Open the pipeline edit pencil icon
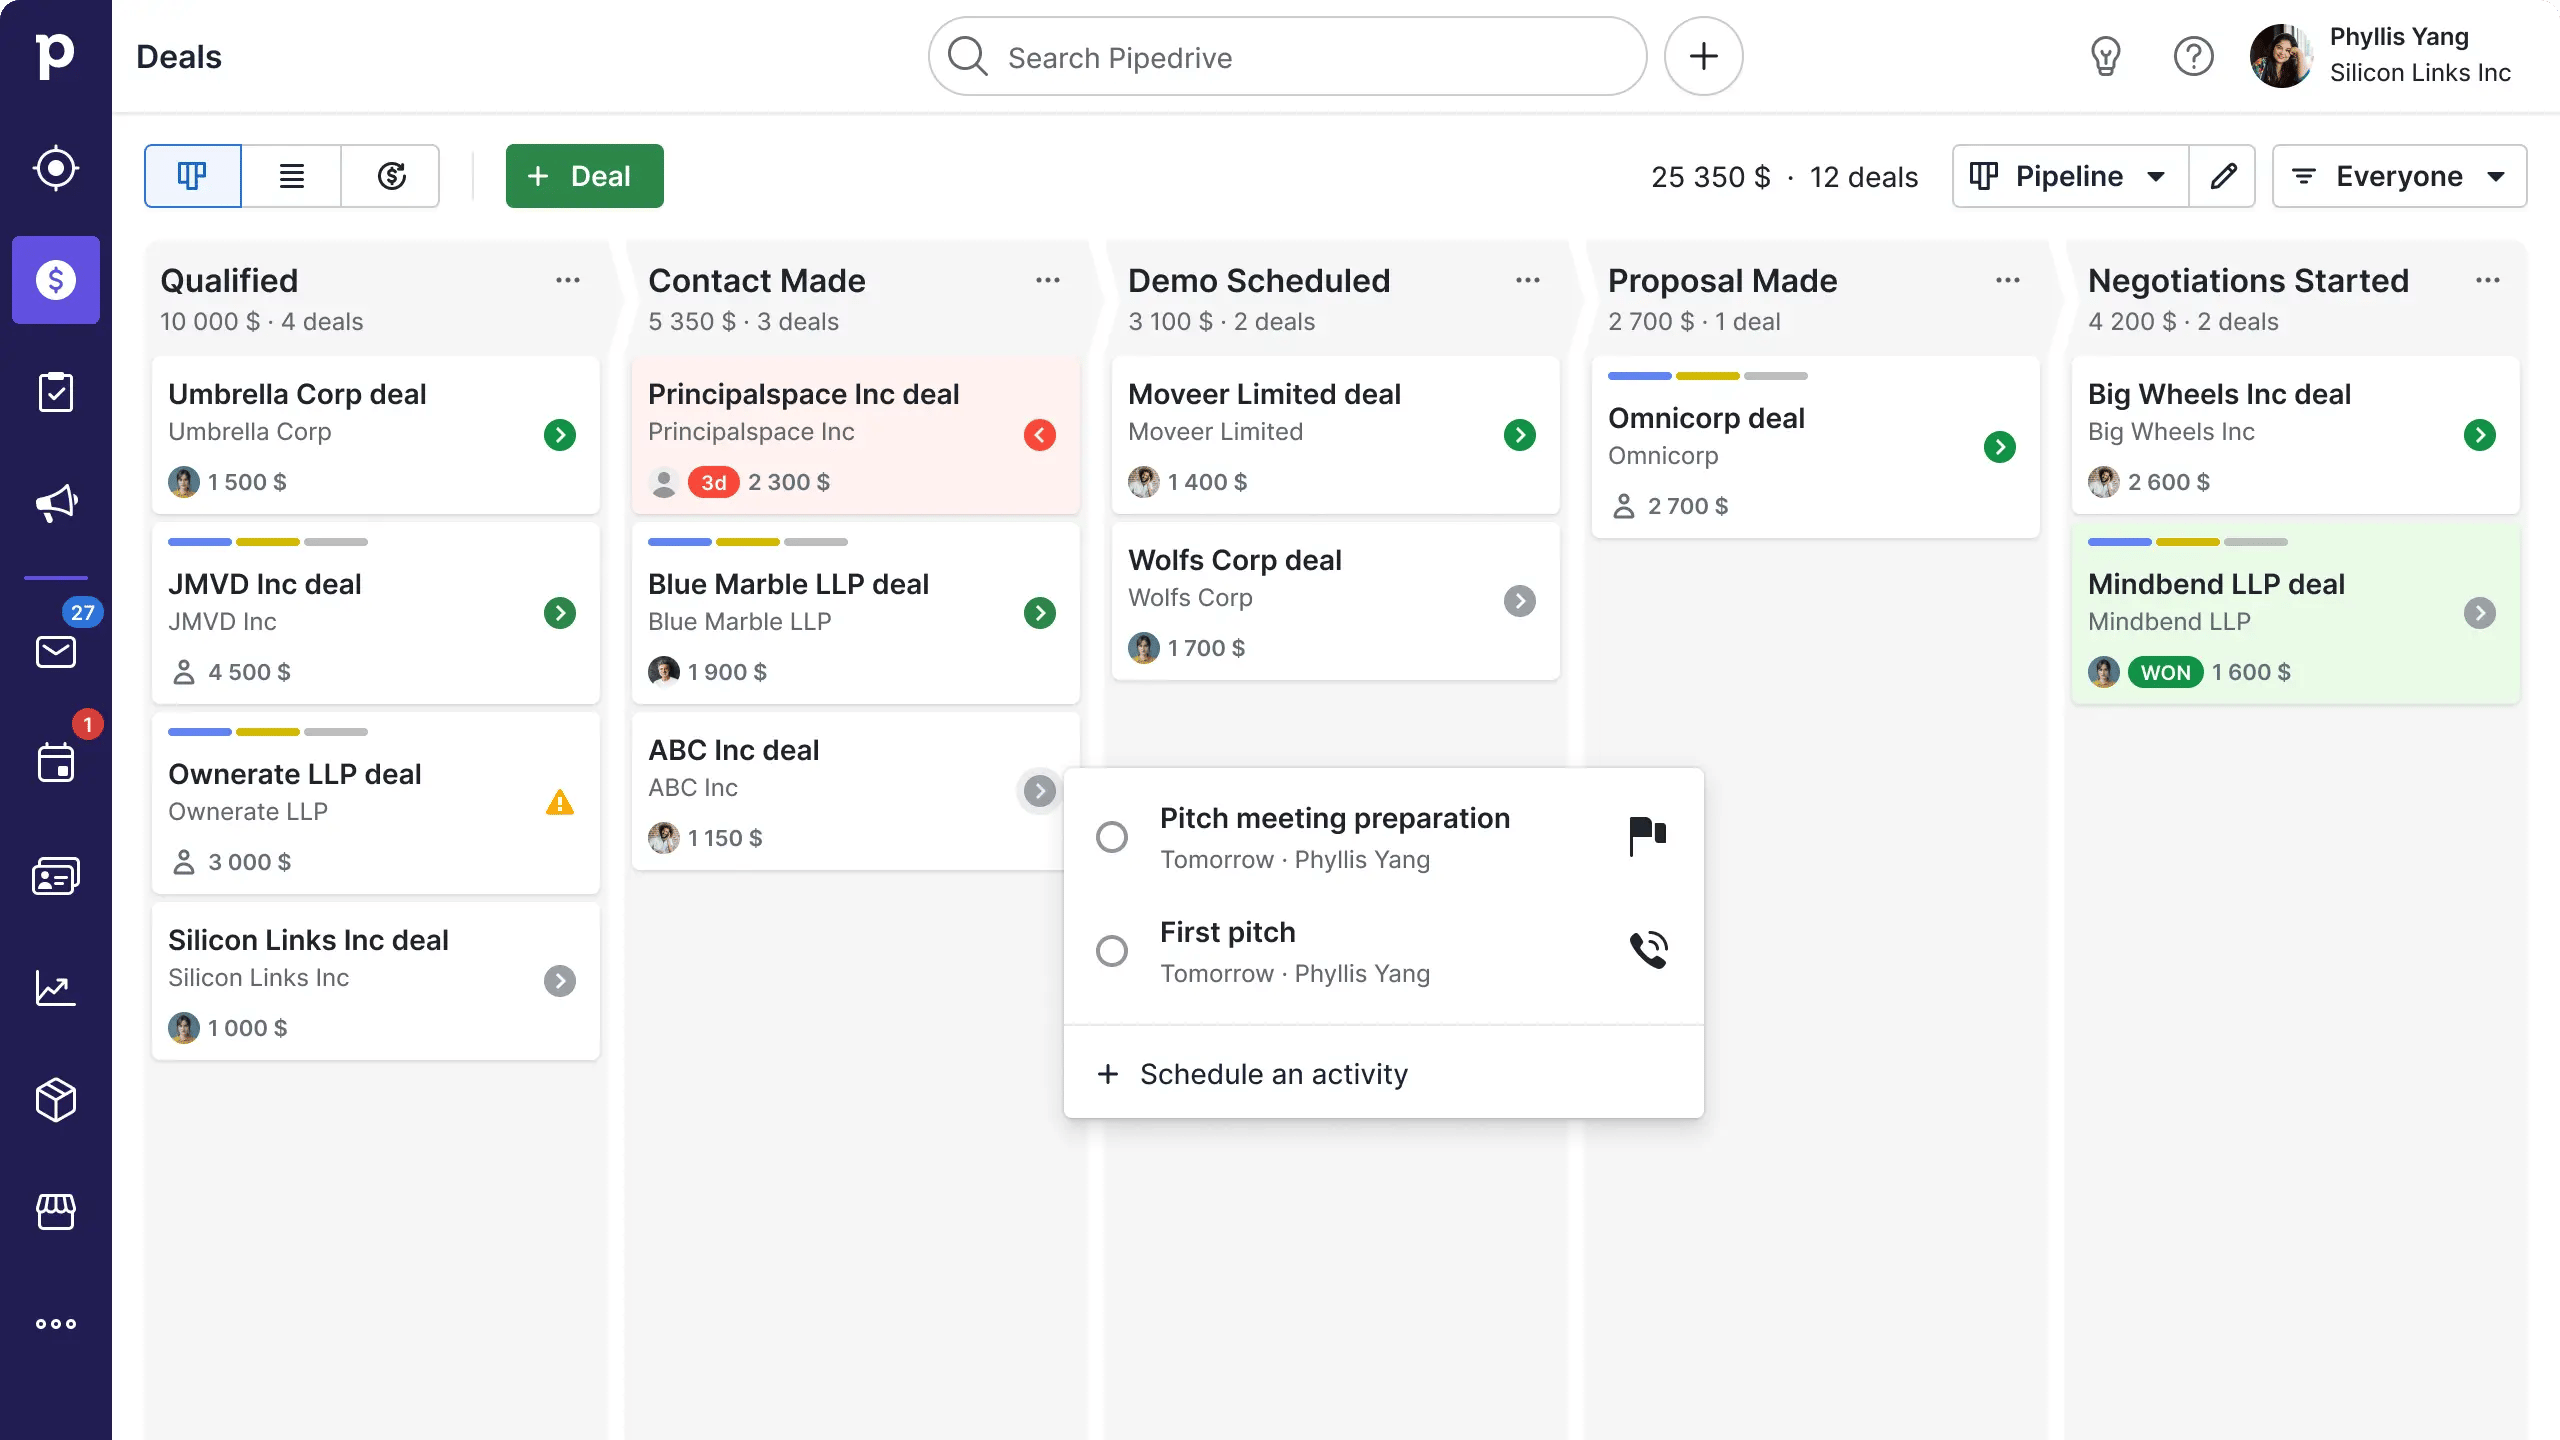 click(2222, 176)
